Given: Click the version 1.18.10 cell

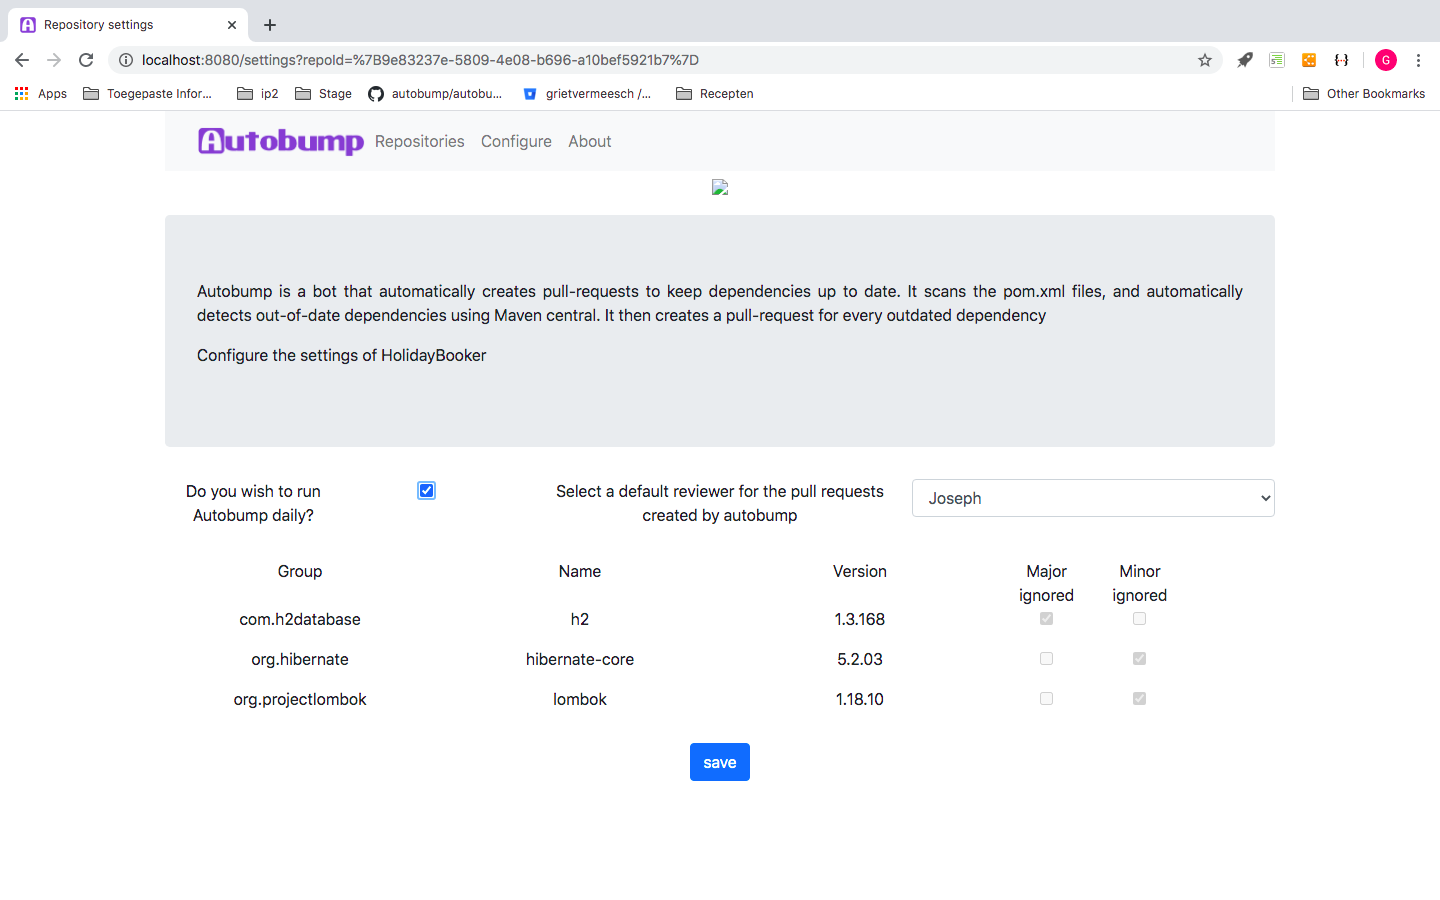Looking at the screenshot, I should [x=860, y=699].
